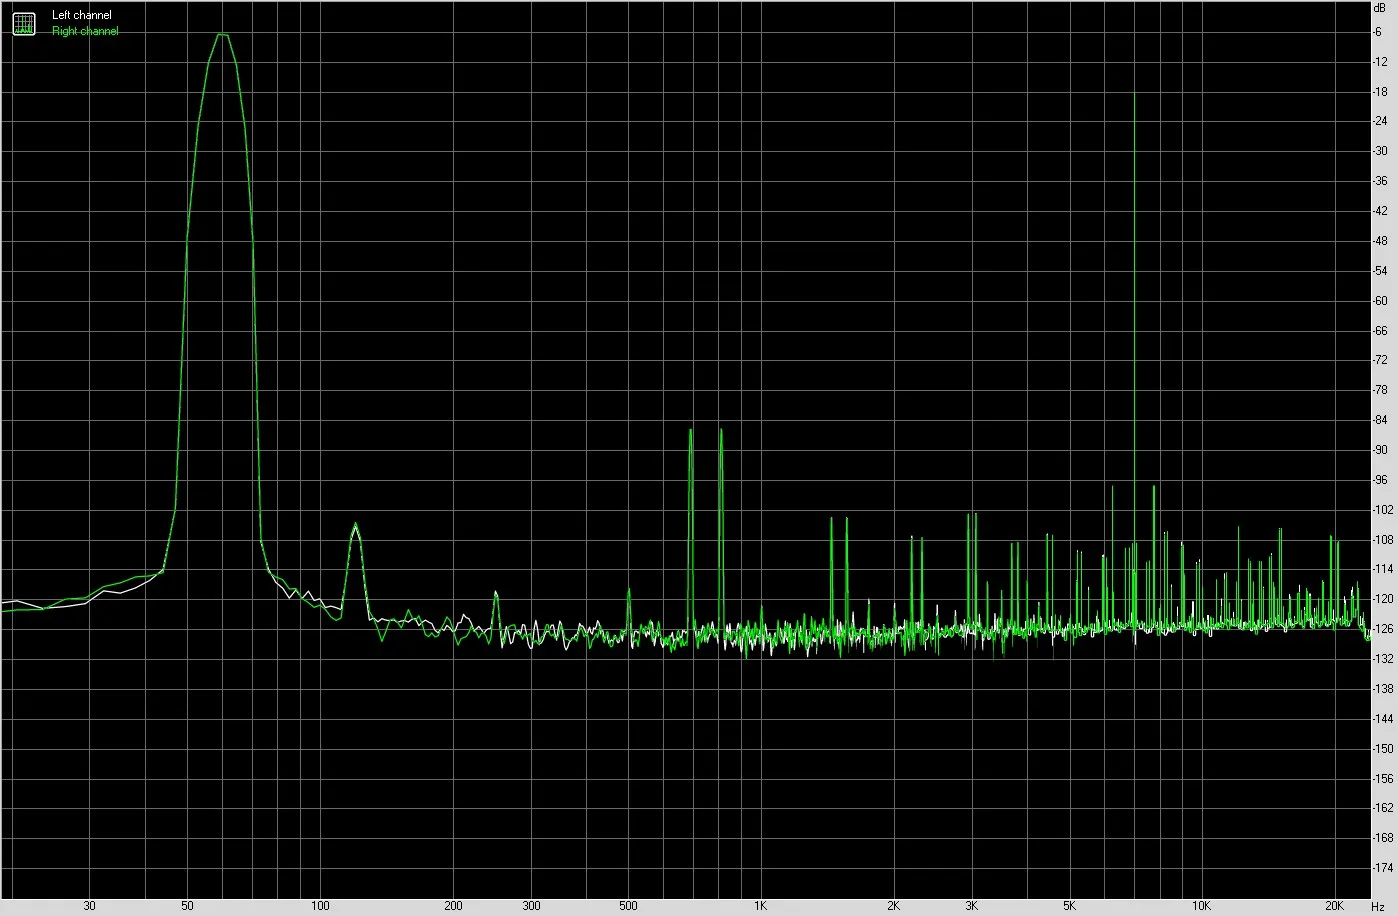
Task: Click the '-42' dB axis value
Action: coord(1381,212)
